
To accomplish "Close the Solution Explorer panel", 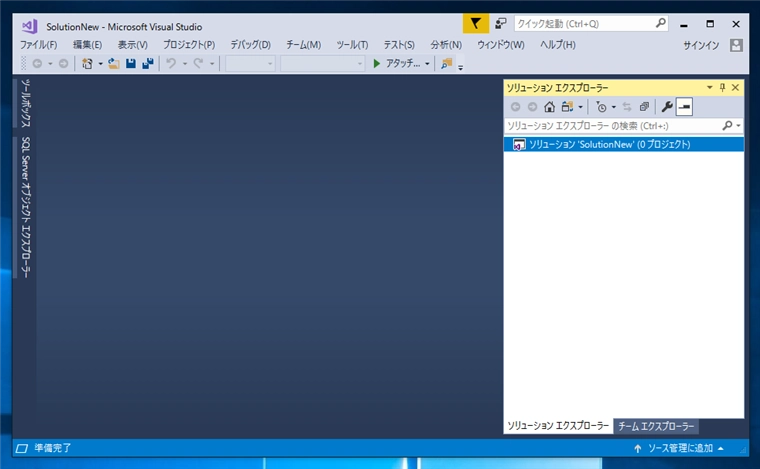I will tap(735, 87).
